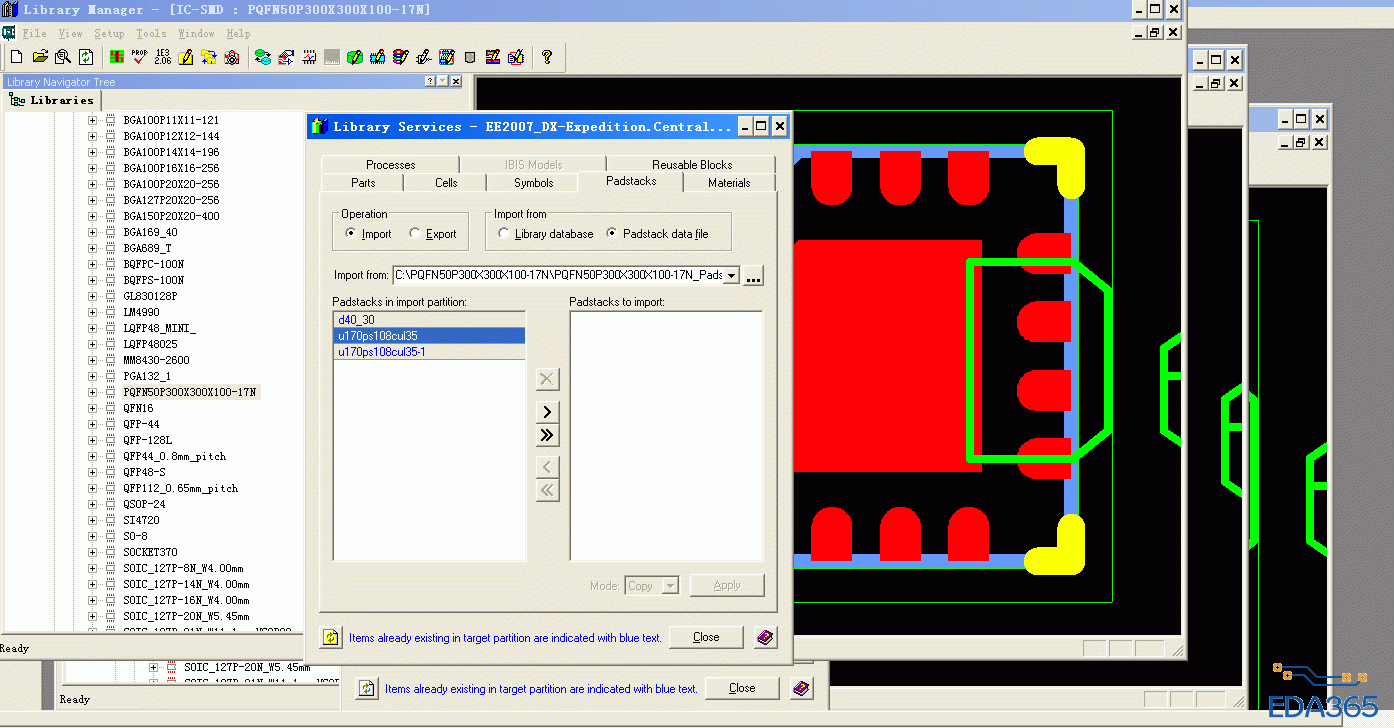Click the 1E3 2.06 units icon
This screenshot has width=1394, height=728.
[162, 57]
